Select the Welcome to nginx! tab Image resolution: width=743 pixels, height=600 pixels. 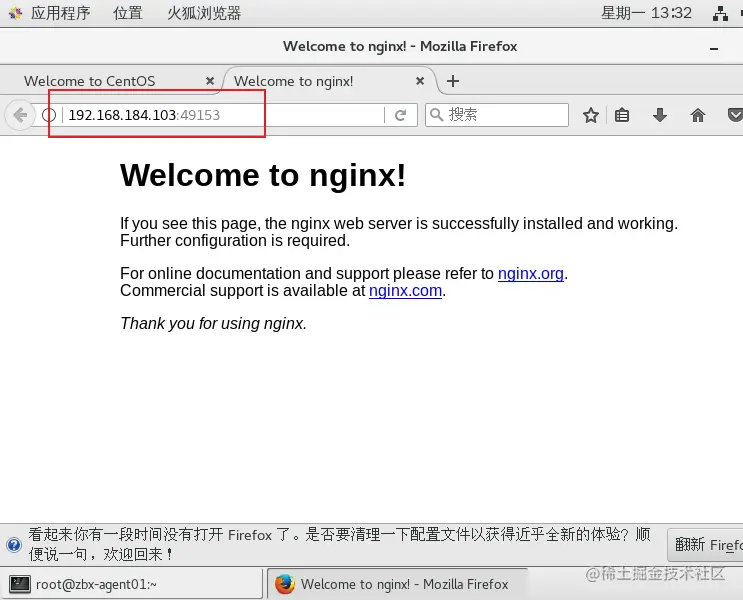pos(293,81)
